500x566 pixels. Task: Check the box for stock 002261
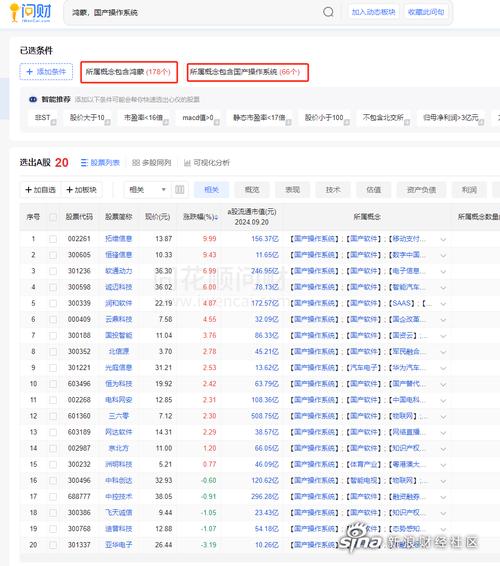click(53, 239)
